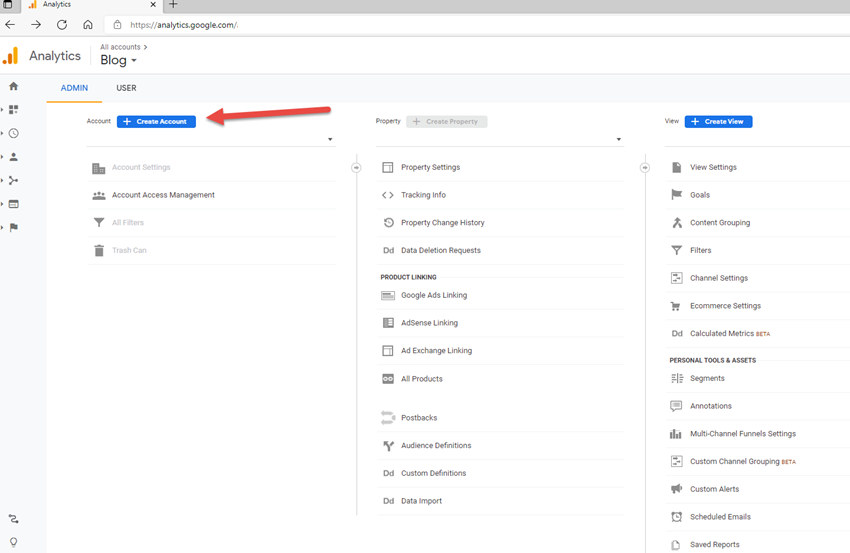
Task: Open Annotations link
Action: click(711, 406)
